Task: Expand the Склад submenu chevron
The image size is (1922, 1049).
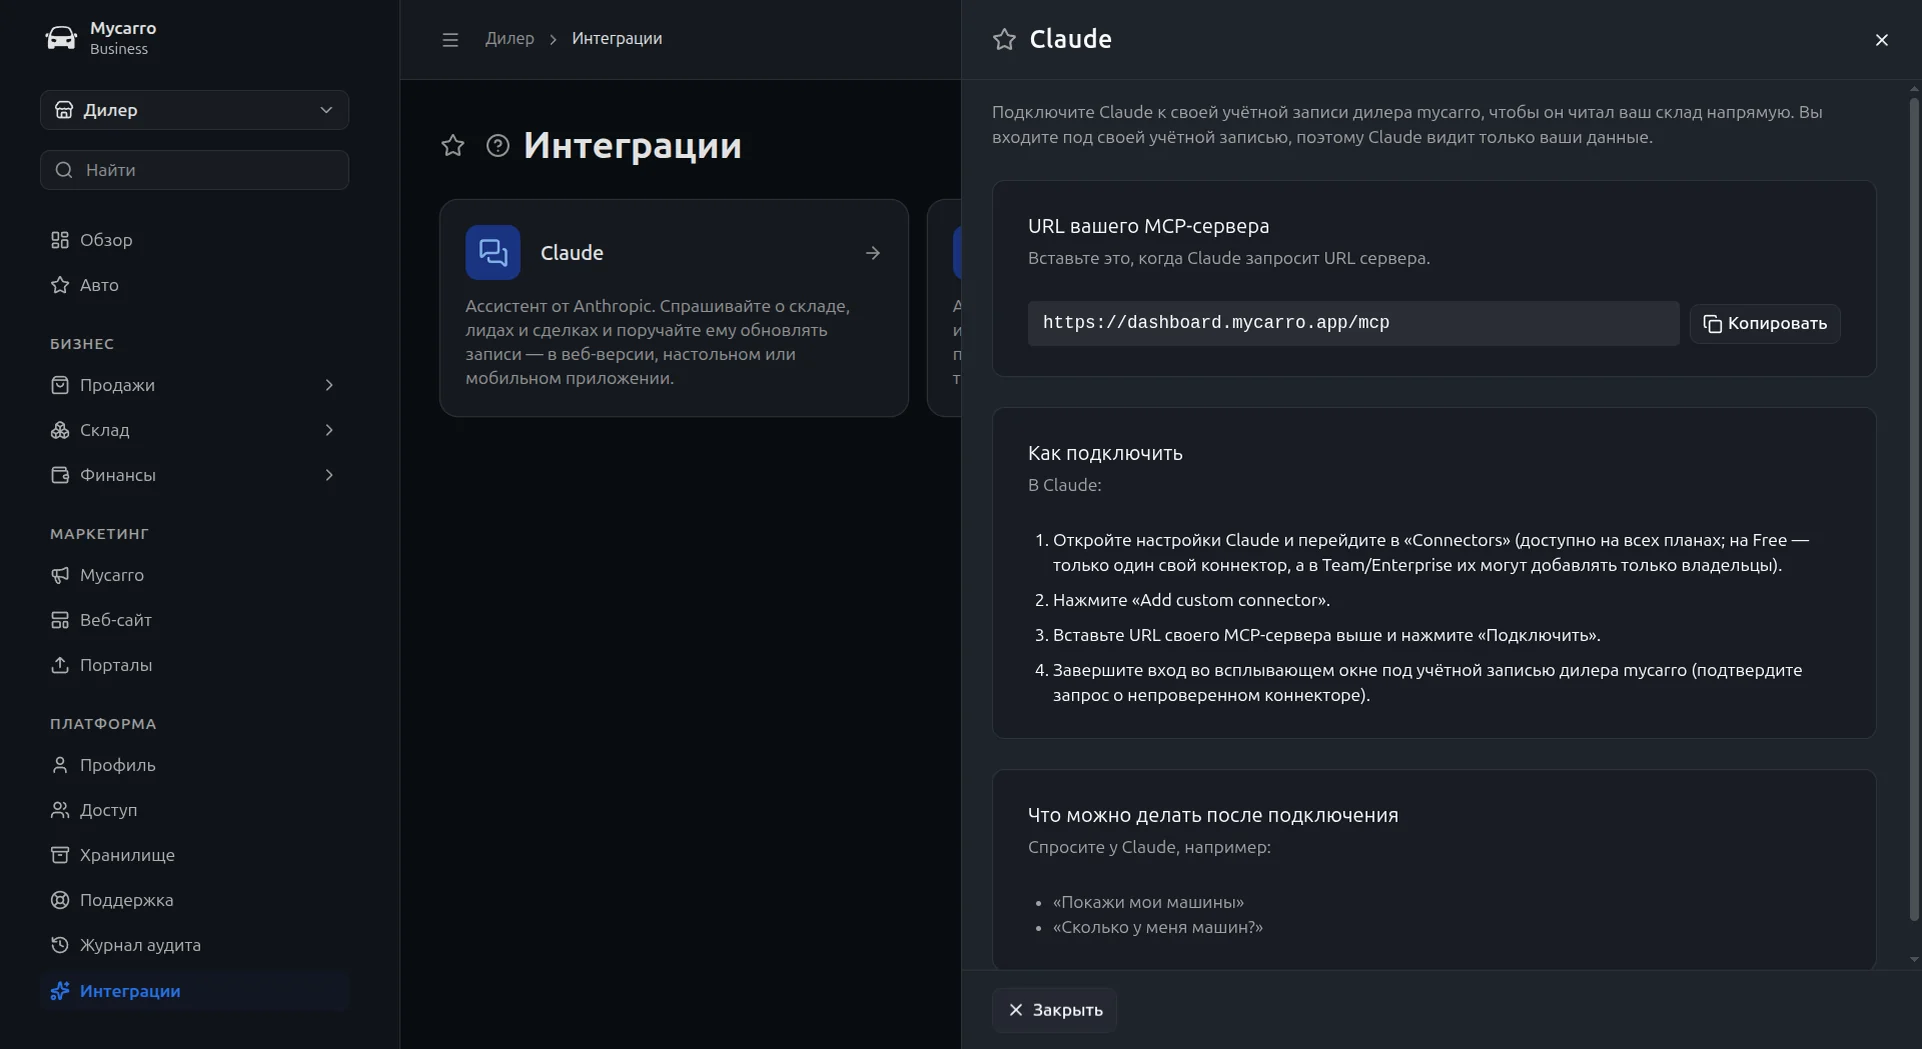Action: (x=328, y=430)
